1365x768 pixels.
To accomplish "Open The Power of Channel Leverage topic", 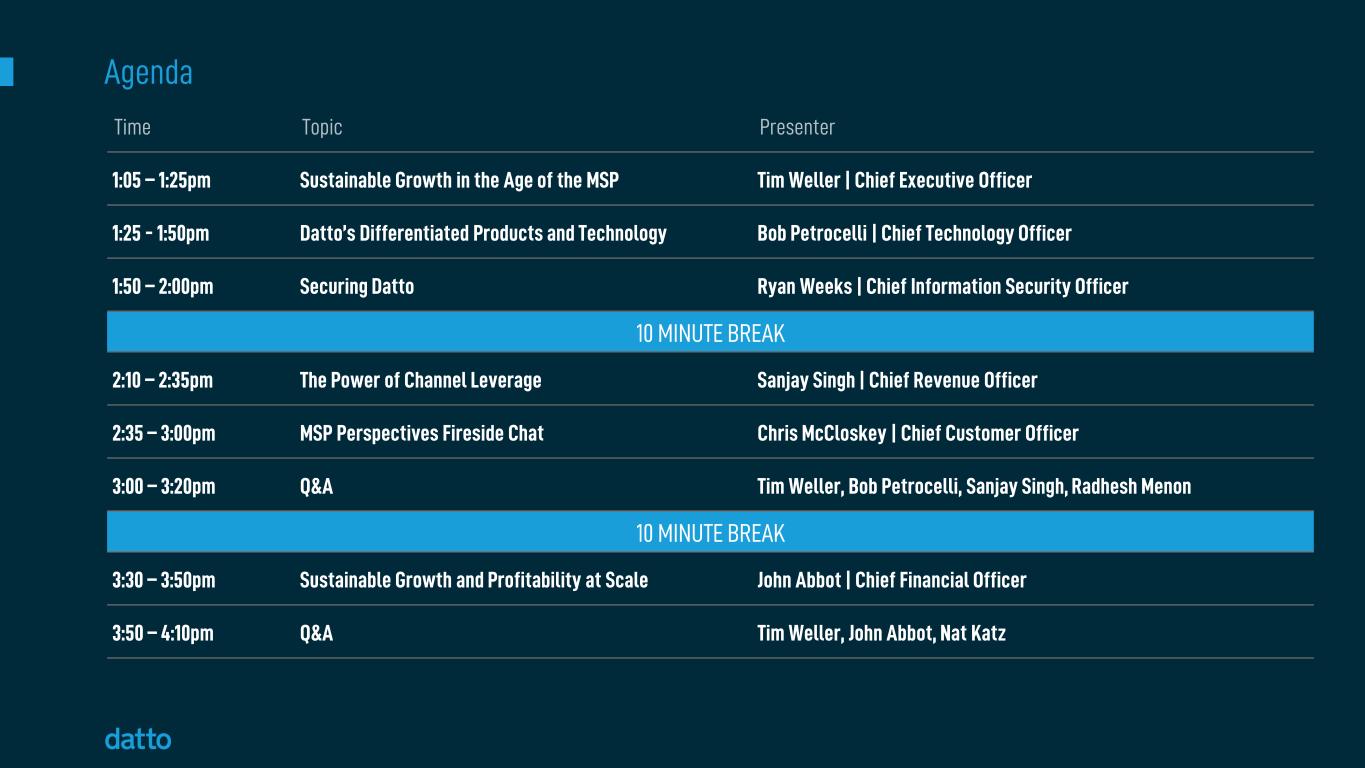I will (420, 381).
